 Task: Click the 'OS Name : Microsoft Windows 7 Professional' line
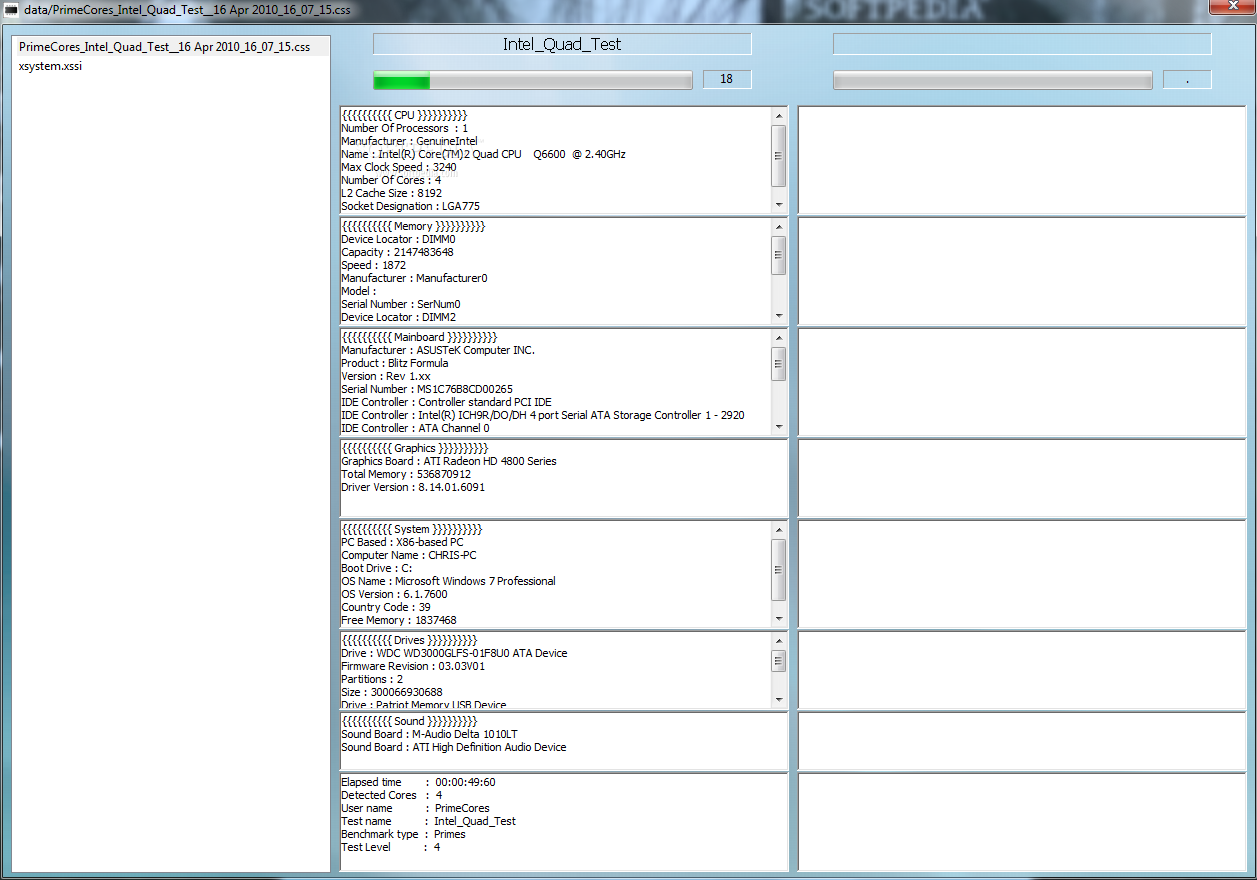coord(448,581)
